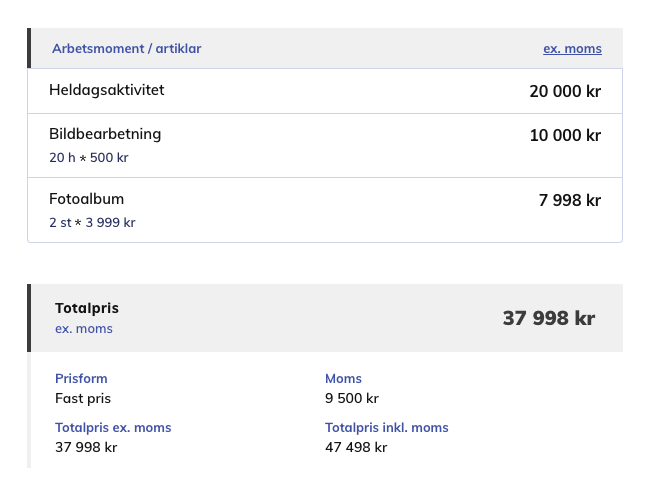
Task: Click the 10 000 kr amount
Action: pos(565,135)
